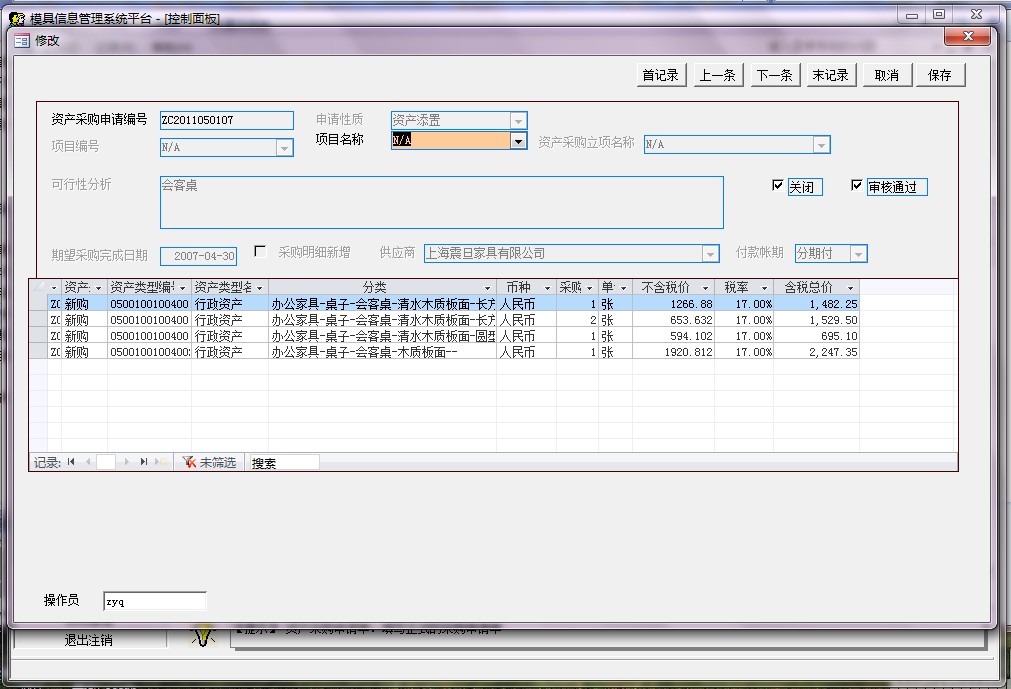1011x689 pixels.
Task: Click the 末记录 button
Action: coord(830,75)
